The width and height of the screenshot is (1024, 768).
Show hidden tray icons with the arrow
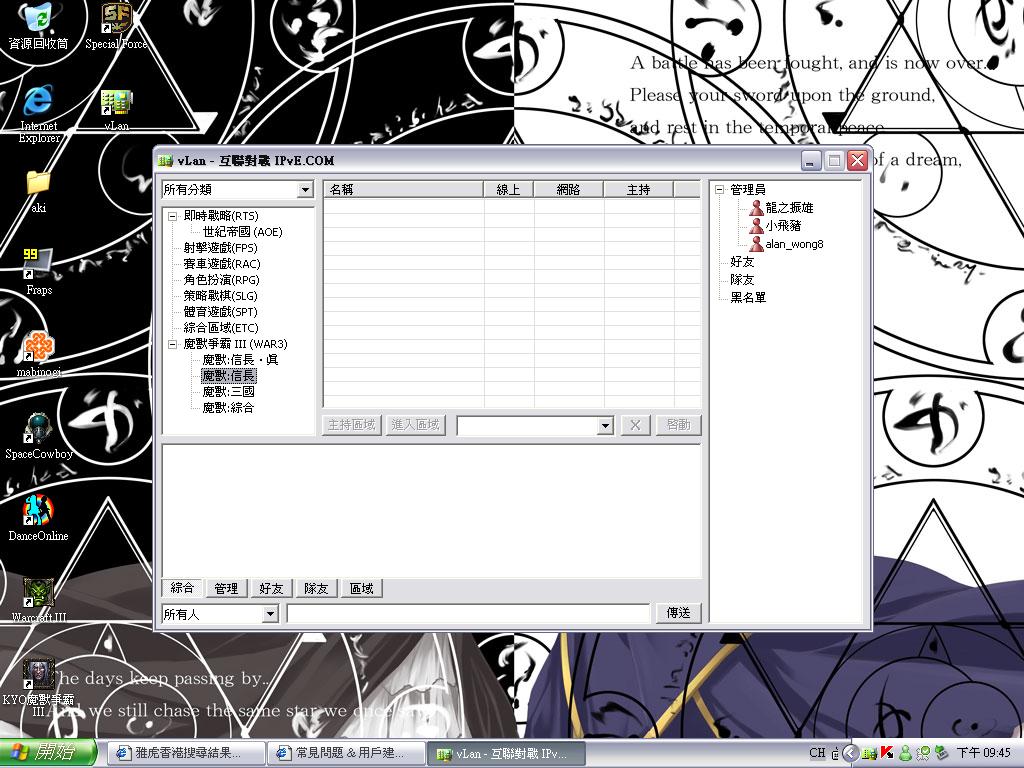850,753
